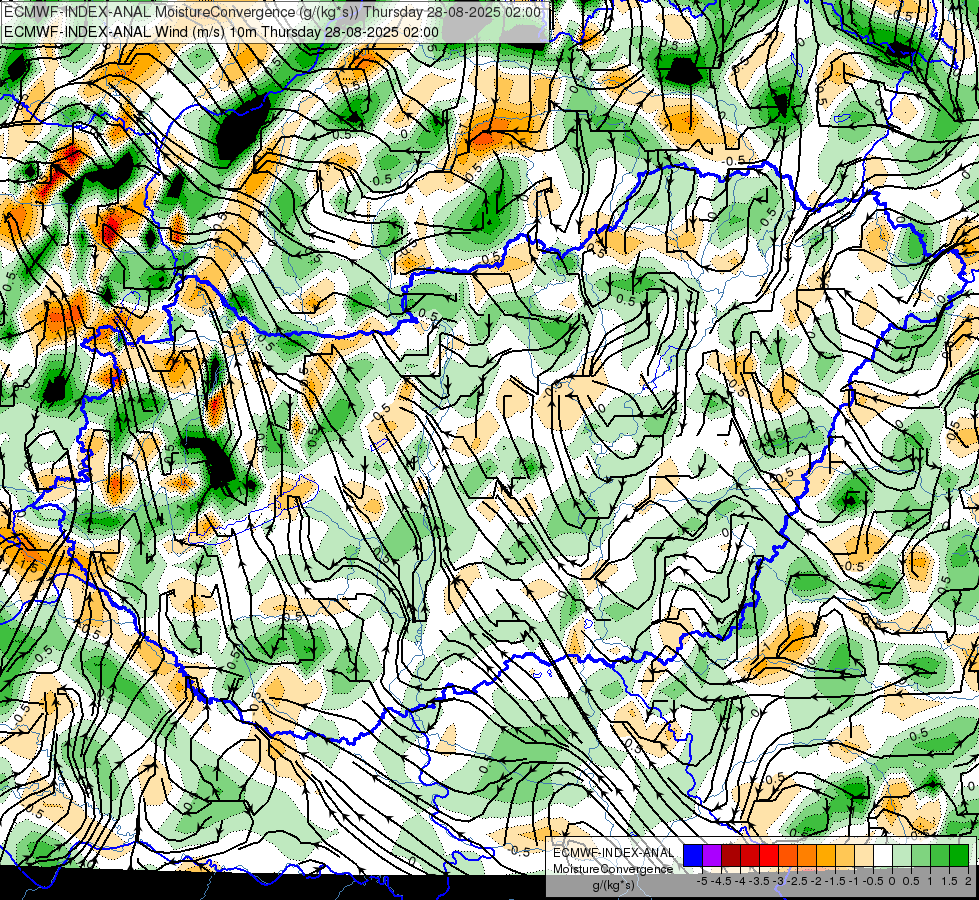Click the MoistureConvergence title line at top

(272, 12)
